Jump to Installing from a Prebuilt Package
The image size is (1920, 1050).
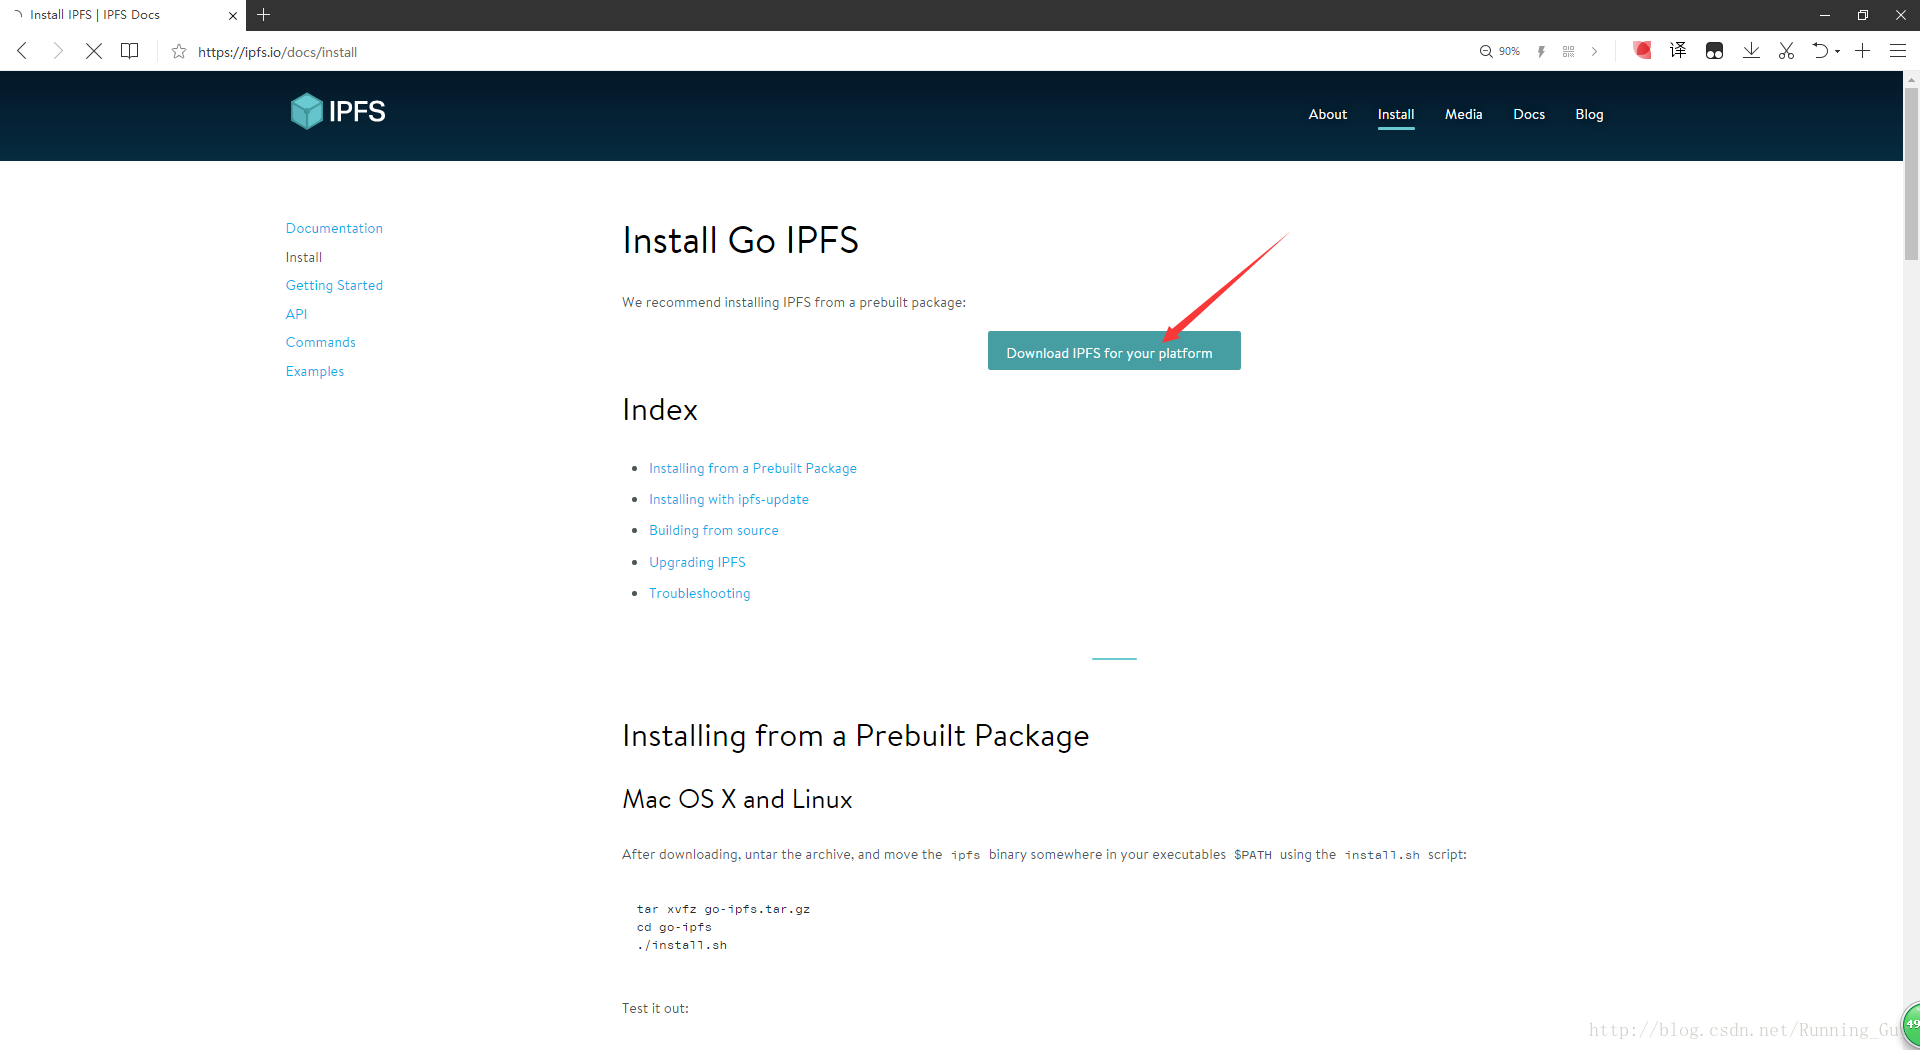pos(752,468)
